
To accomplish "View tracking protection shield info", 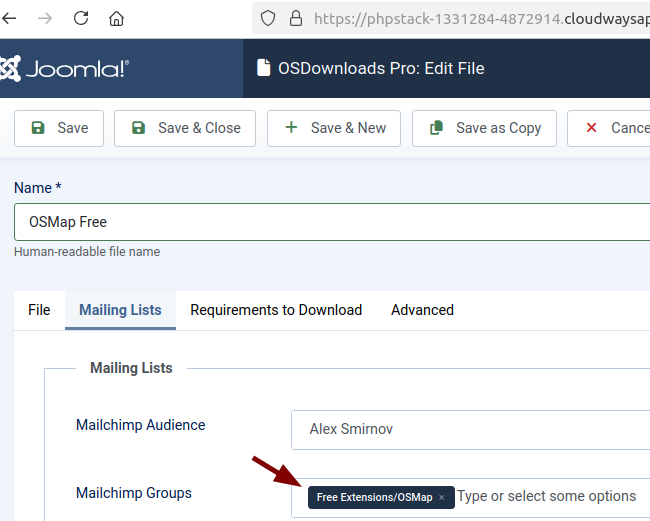I will coord(268,18).
